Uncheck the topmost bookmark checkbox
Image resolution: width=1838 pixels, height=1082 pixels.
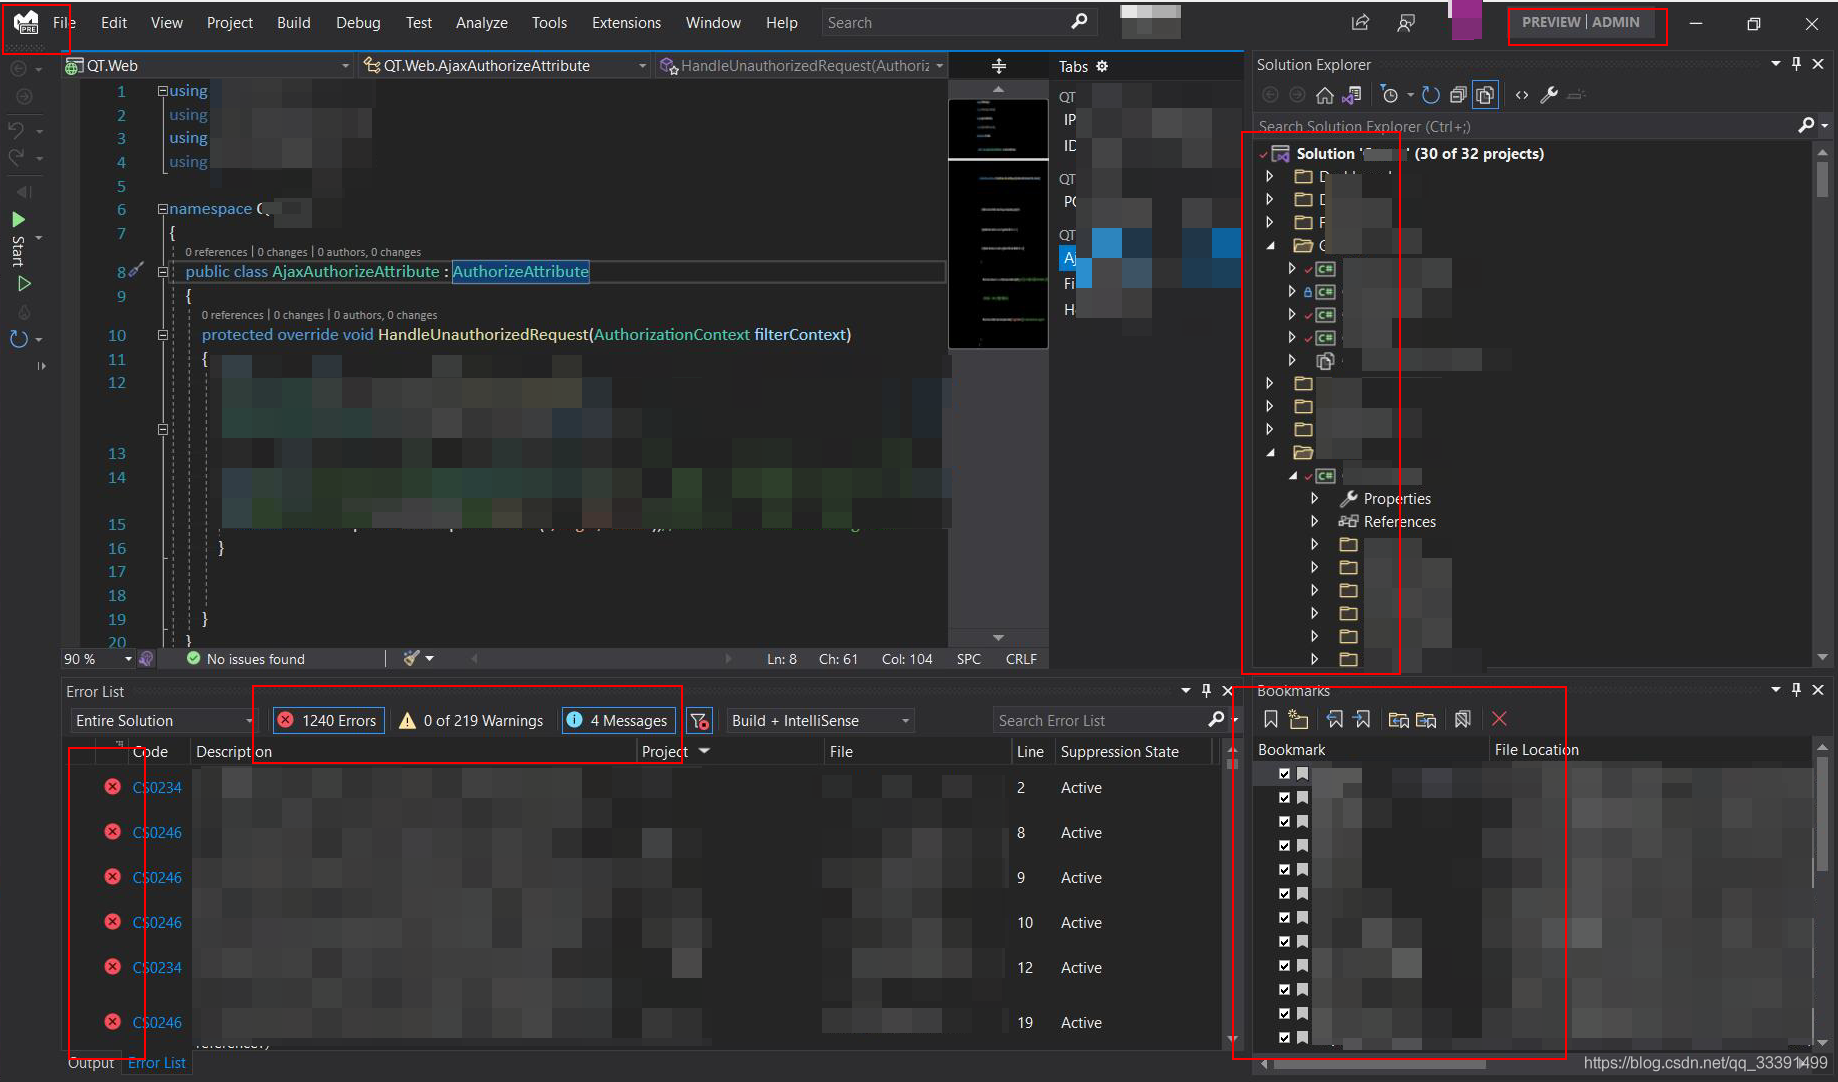(1284, 773)
